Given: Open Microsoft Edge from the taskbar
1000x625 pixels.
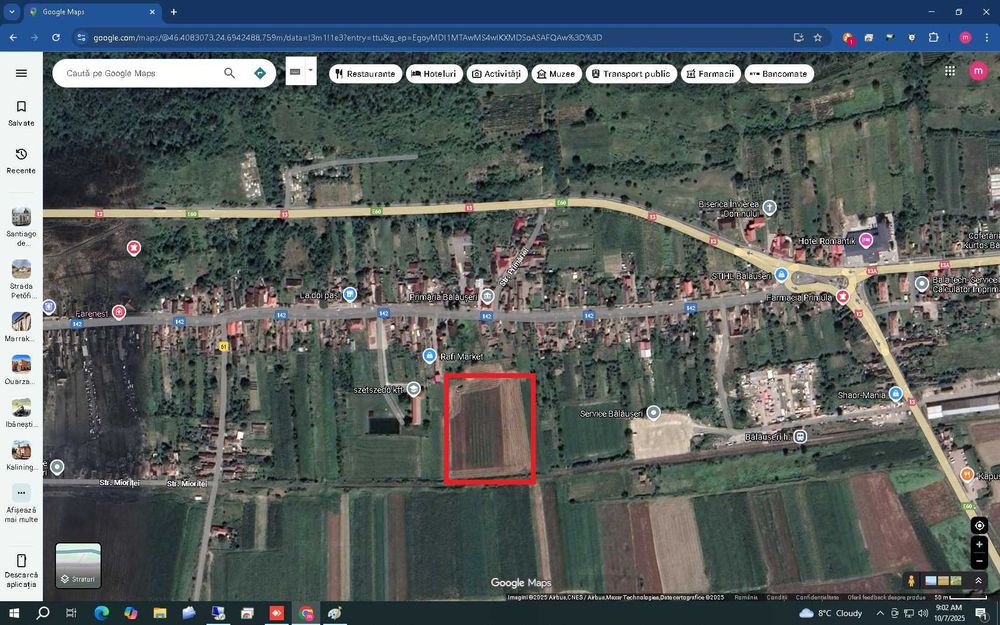Looking at the screenshot, I should (101, 613).
